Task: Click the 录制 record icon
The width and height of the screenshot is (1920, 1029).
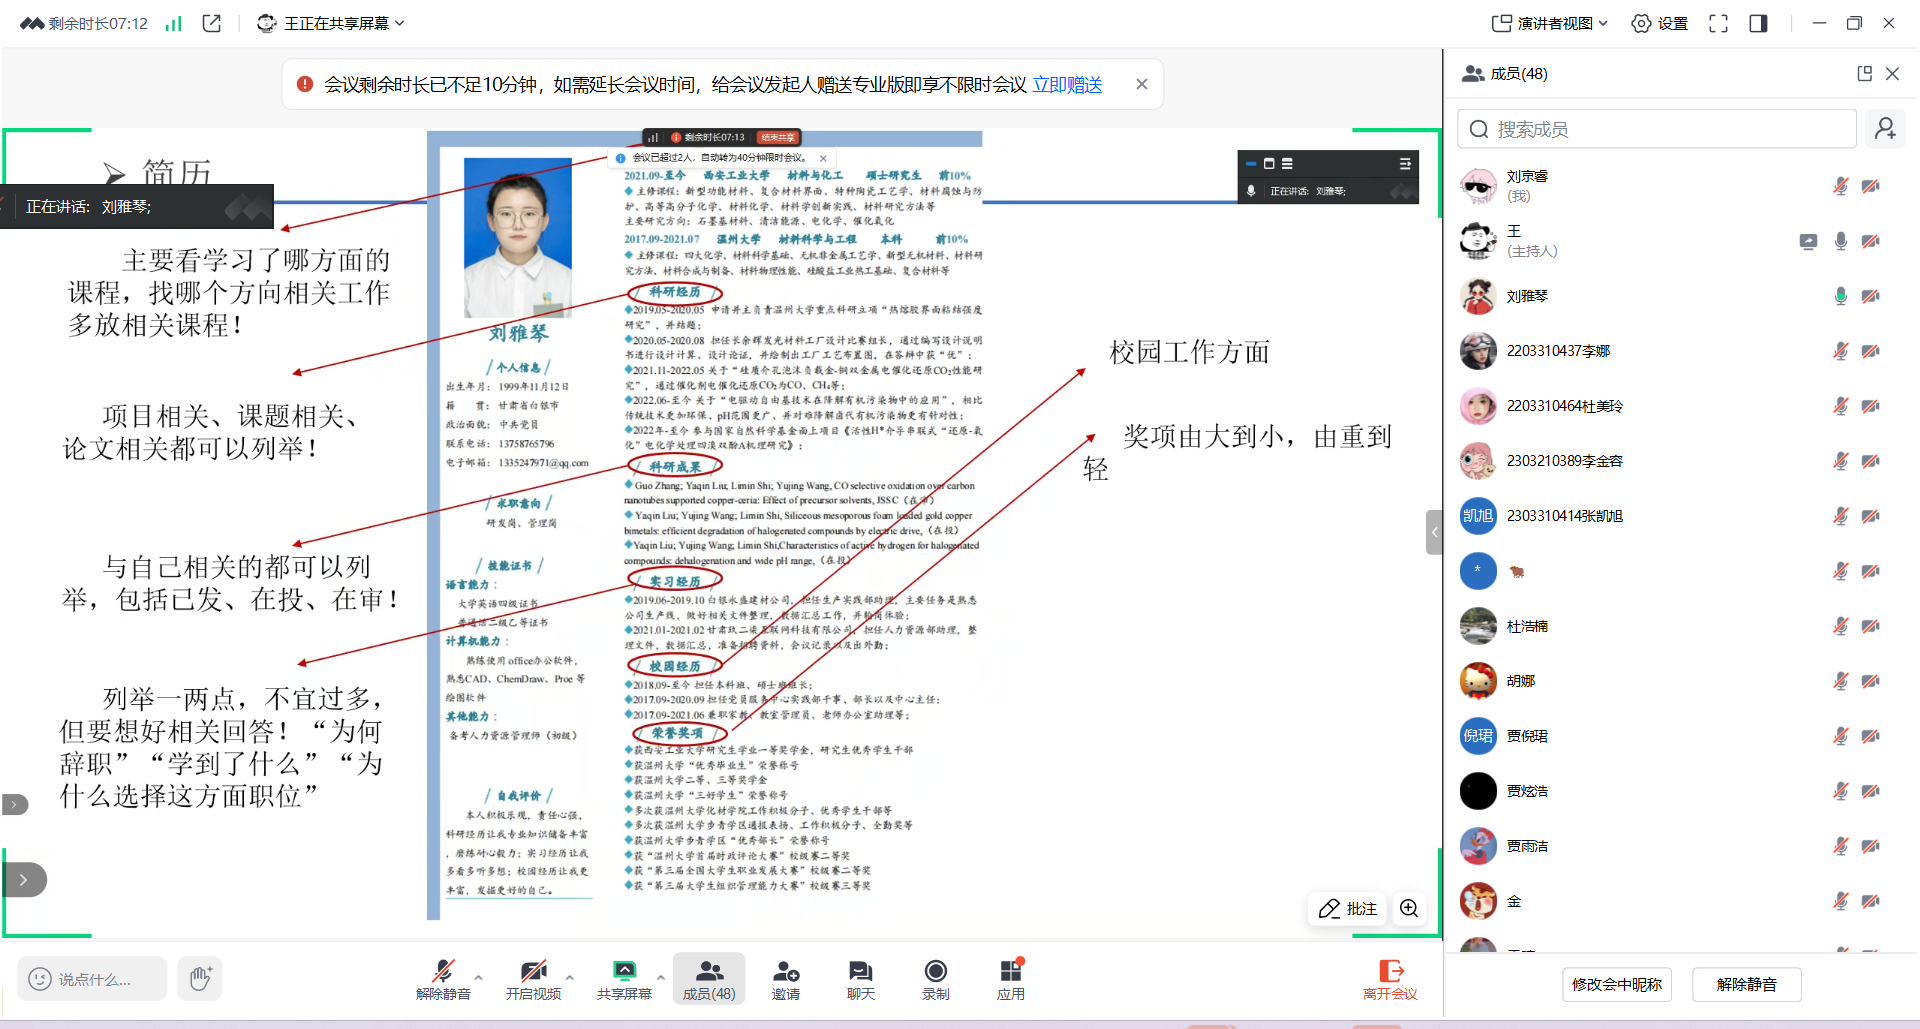Action: (x=935, y=972)
